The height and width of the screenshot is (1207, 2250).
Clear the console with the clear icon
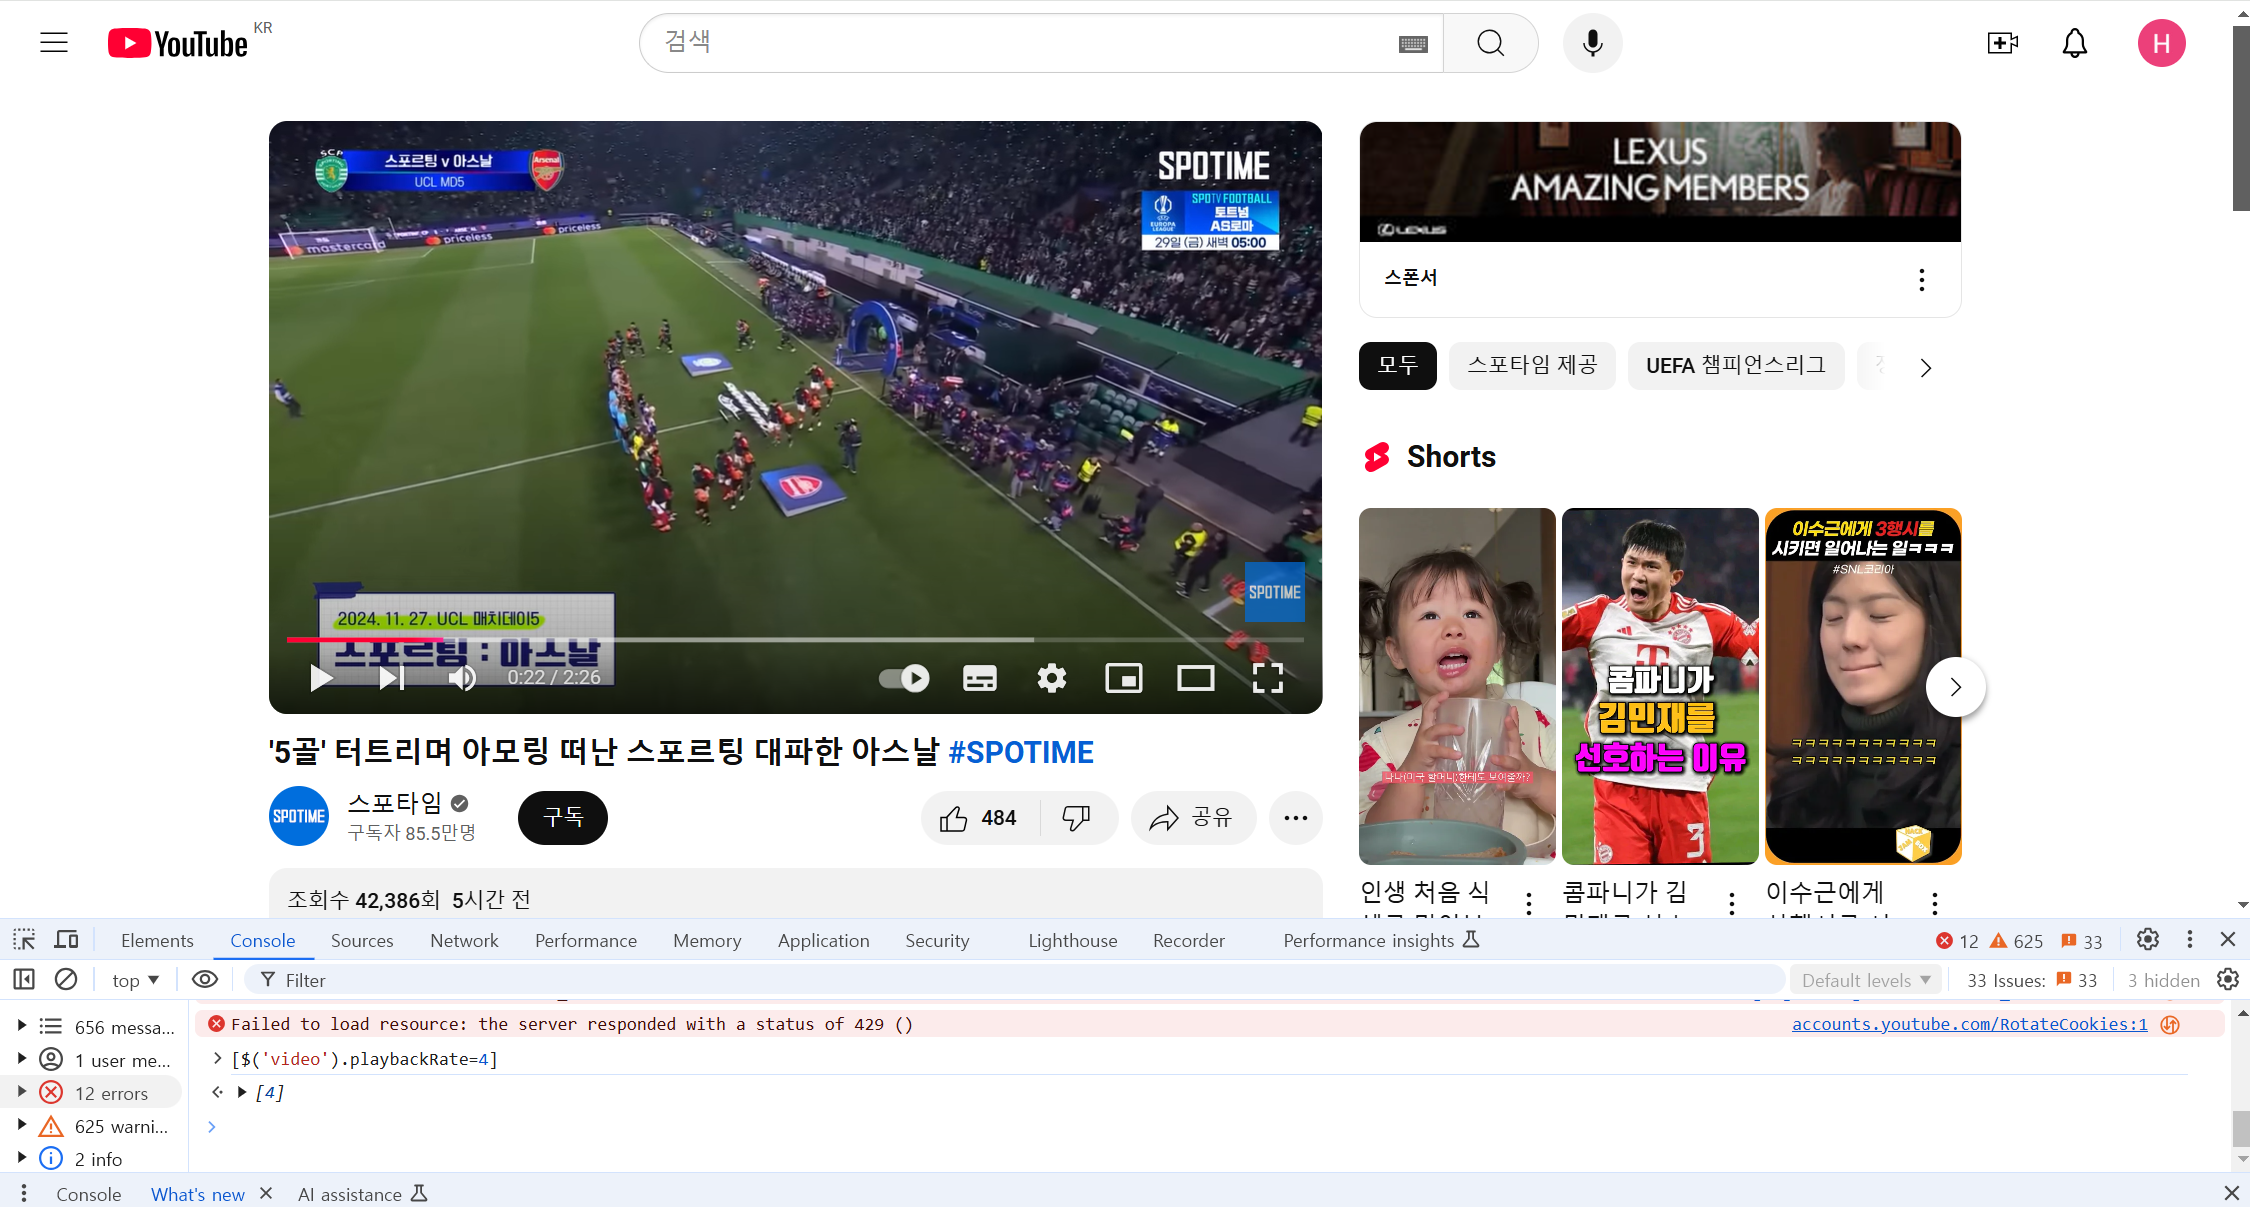(66, 980)
